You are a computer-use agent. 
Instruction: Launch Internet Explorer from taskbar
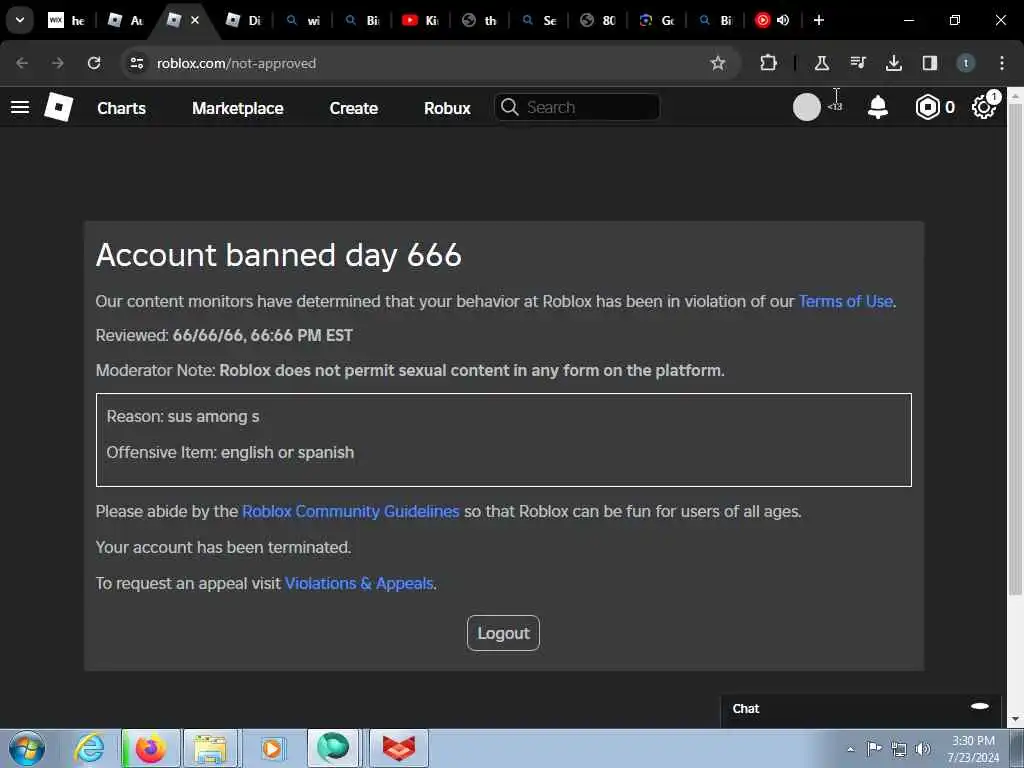click(88, 748)
